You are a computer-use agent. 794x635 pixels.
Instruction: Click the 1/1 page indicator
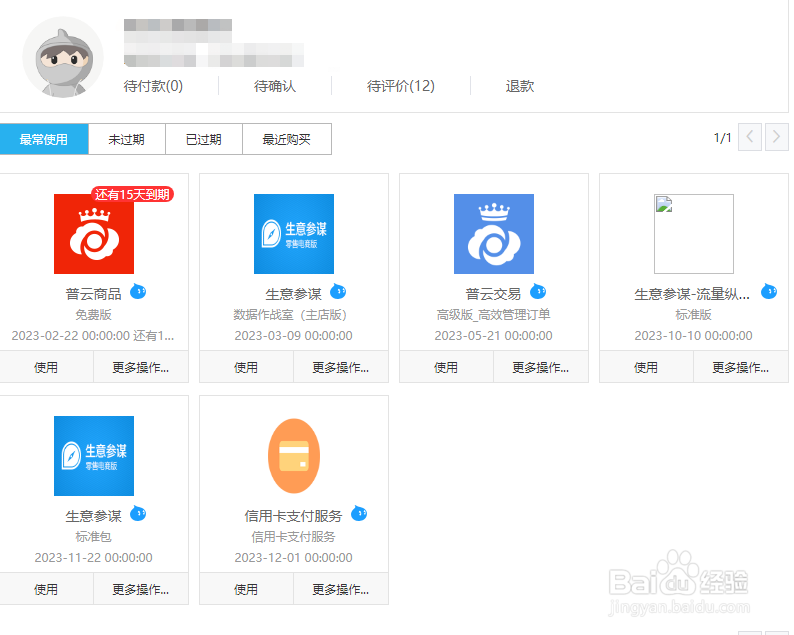[x=723, y=138]
